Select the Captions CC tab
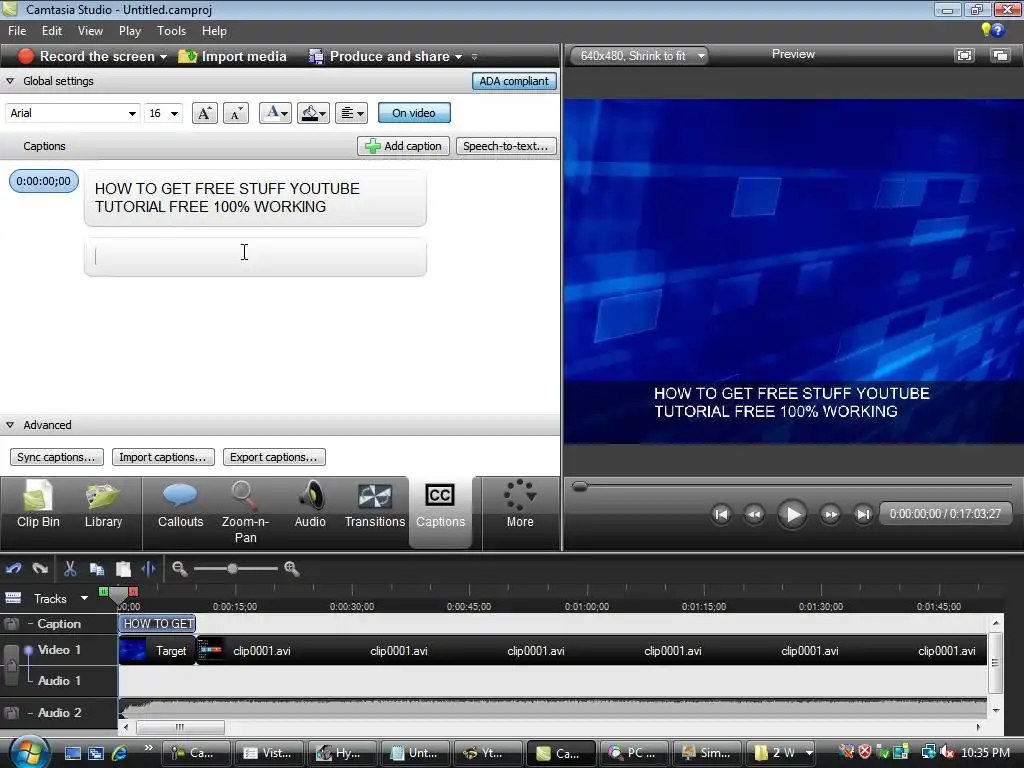The width and height of the screenshot is (1024, 768). [x=440, y=512]
